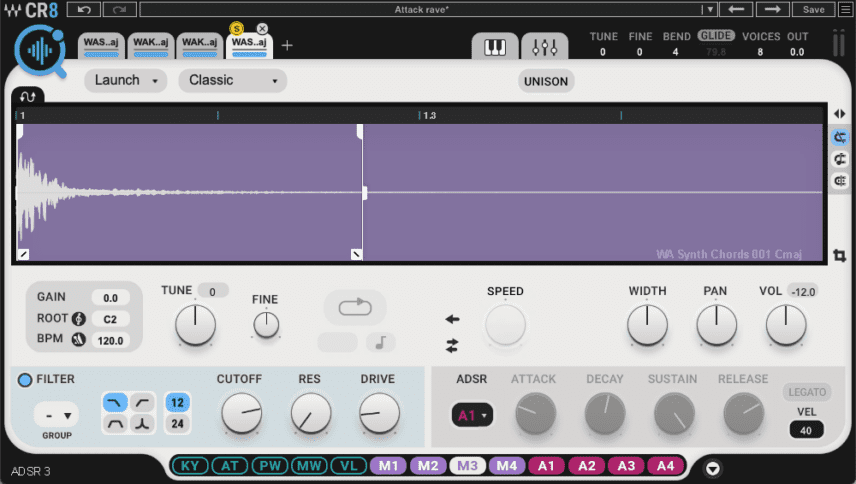Select the first WAS..aj sample tab
This screenshot has height=484, width=856.
pos(101,45)
